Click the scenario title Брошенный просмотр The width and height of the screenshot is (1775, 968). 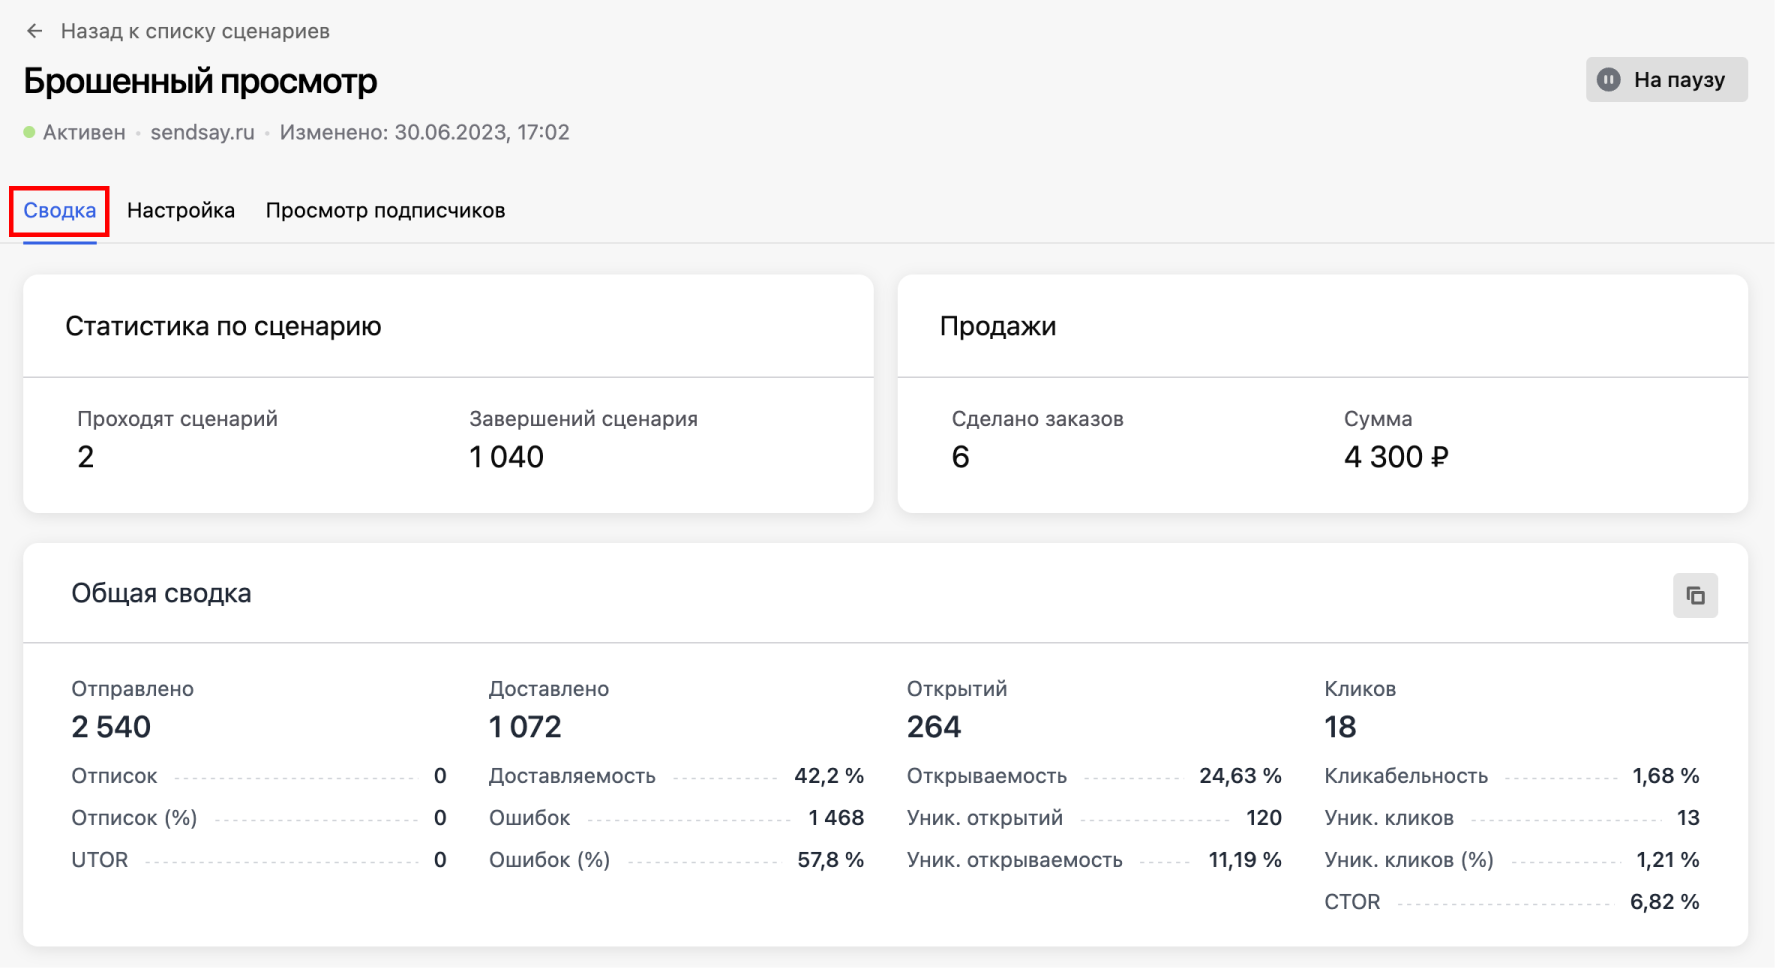[200, 81]
